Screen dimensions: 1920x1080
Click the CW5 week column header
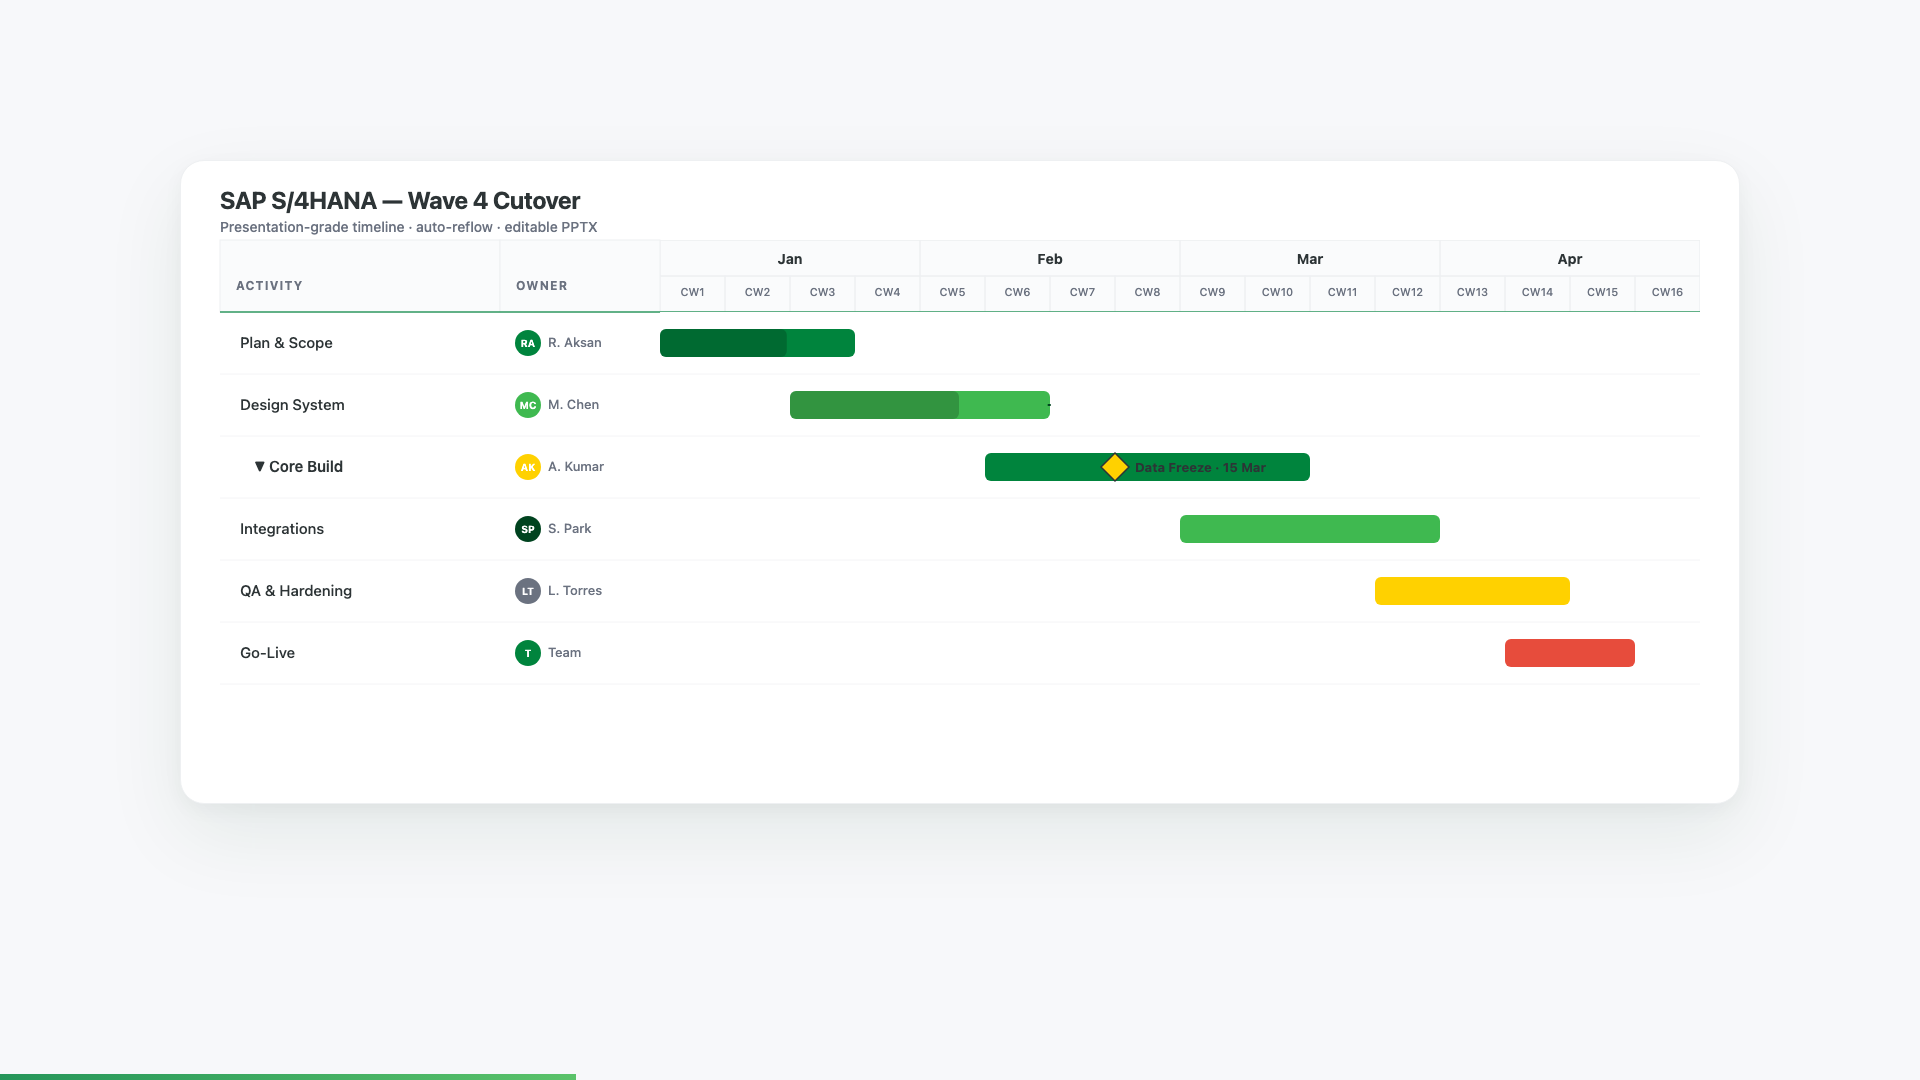pos(952,293)
